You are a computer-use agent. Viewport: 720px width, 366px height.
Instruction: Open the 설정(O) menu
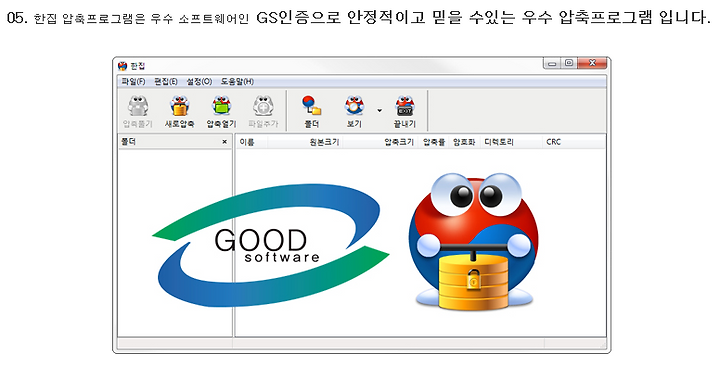coord(199,82)
